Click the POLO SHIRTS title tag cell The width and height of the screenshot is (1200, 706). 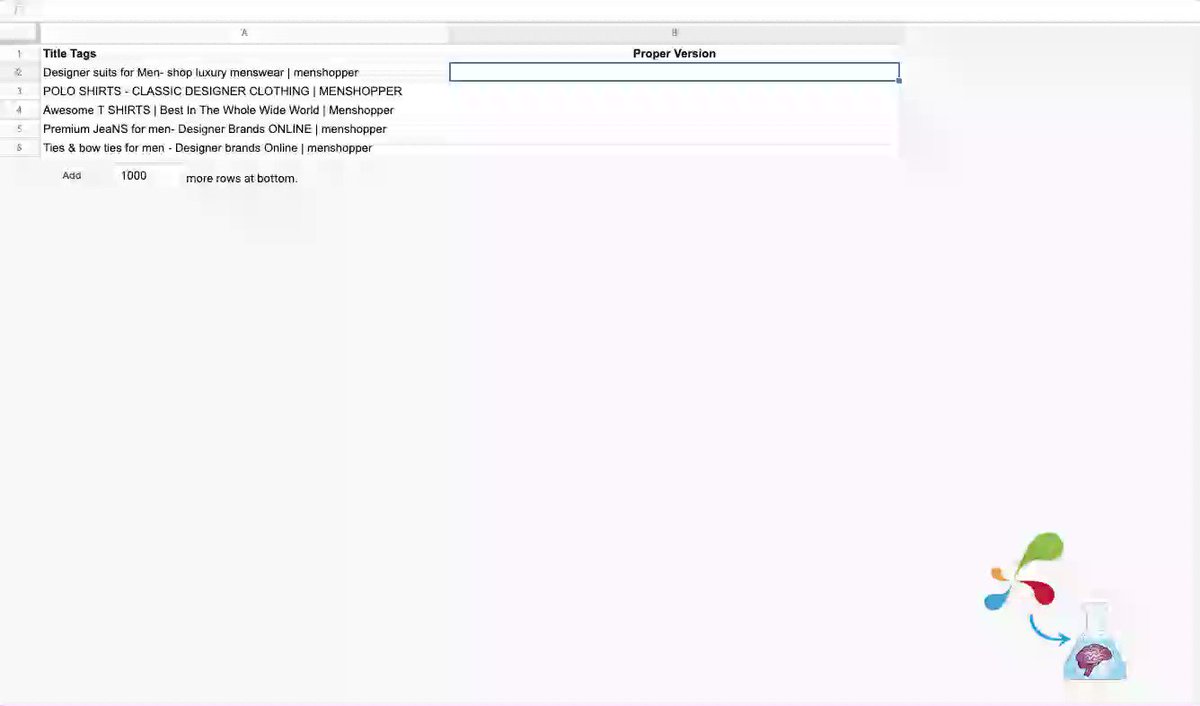click(x=244, y=91)
